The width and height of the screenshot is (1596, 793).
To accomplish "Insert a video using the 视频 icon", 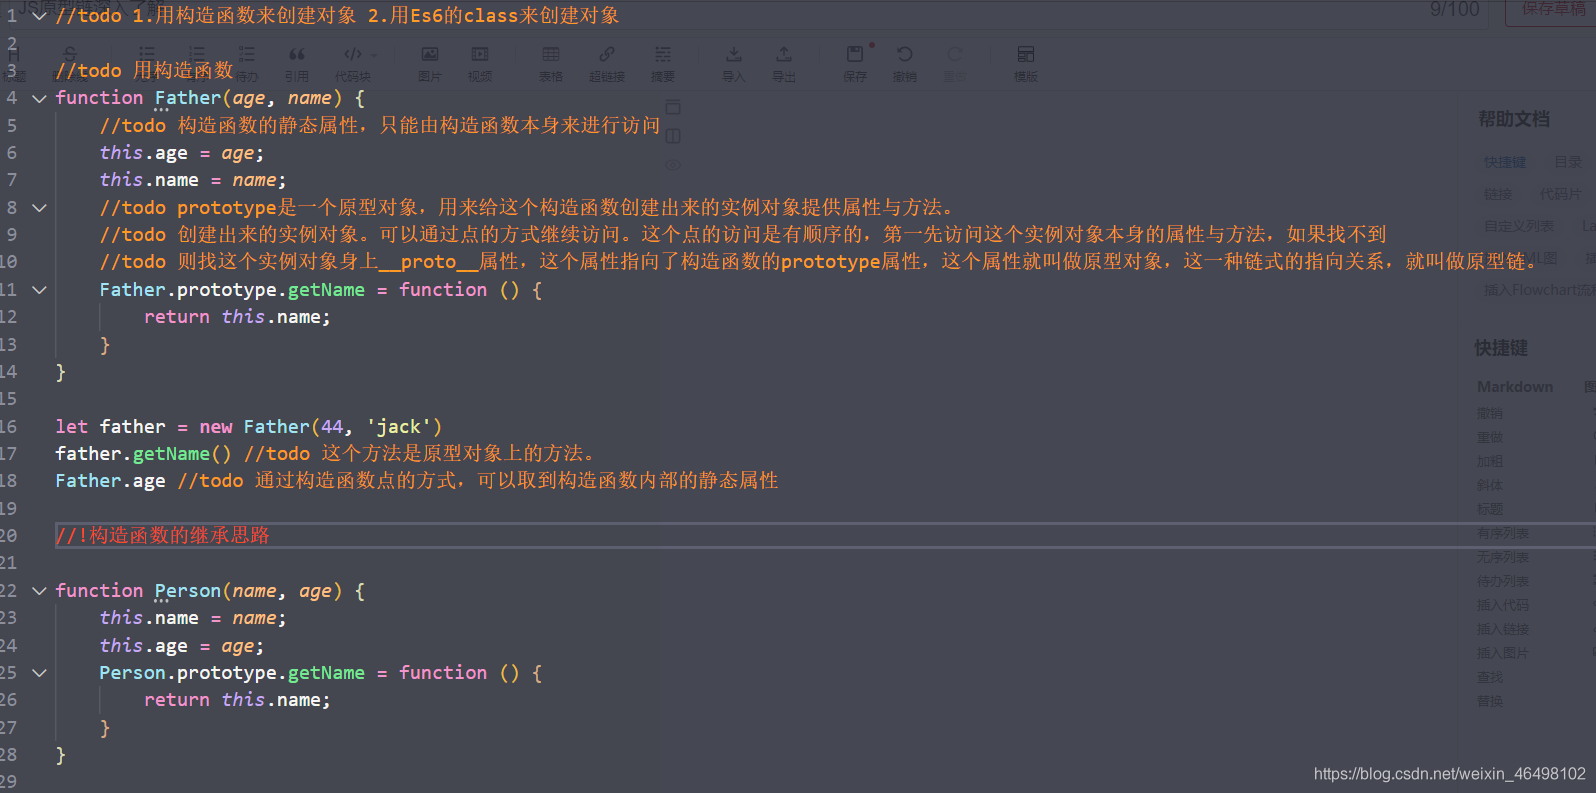I will pyautogui.click(x=480, y=54).
